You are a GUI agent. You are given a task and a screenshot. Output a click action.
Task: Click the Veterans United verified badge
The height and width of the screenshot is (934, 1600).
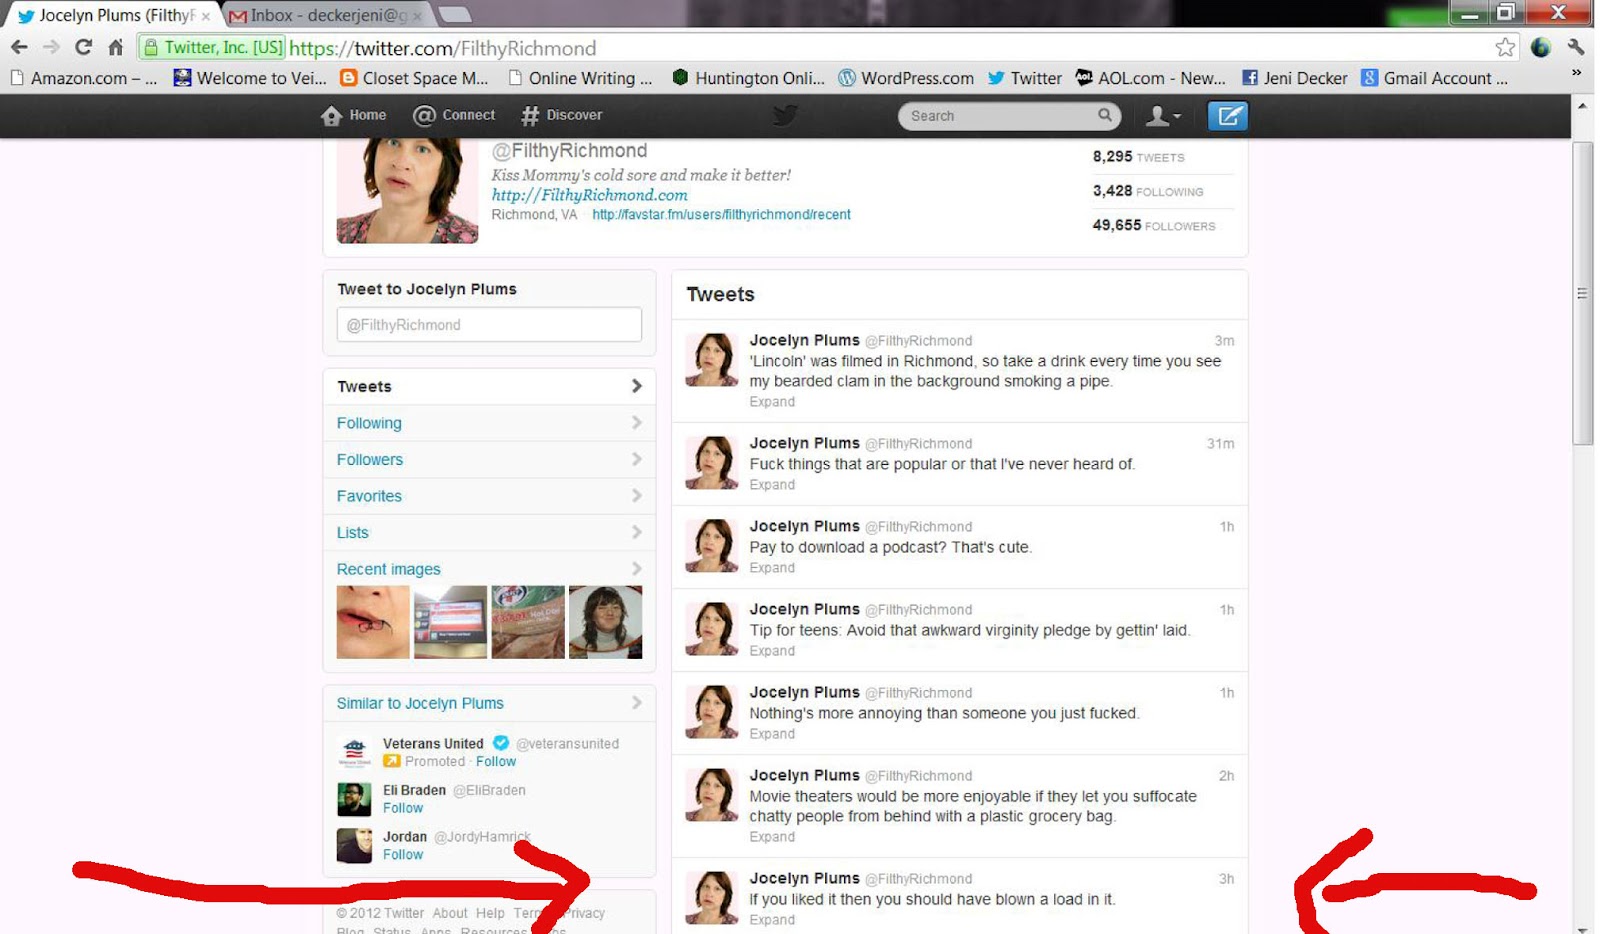pos(501,743)
